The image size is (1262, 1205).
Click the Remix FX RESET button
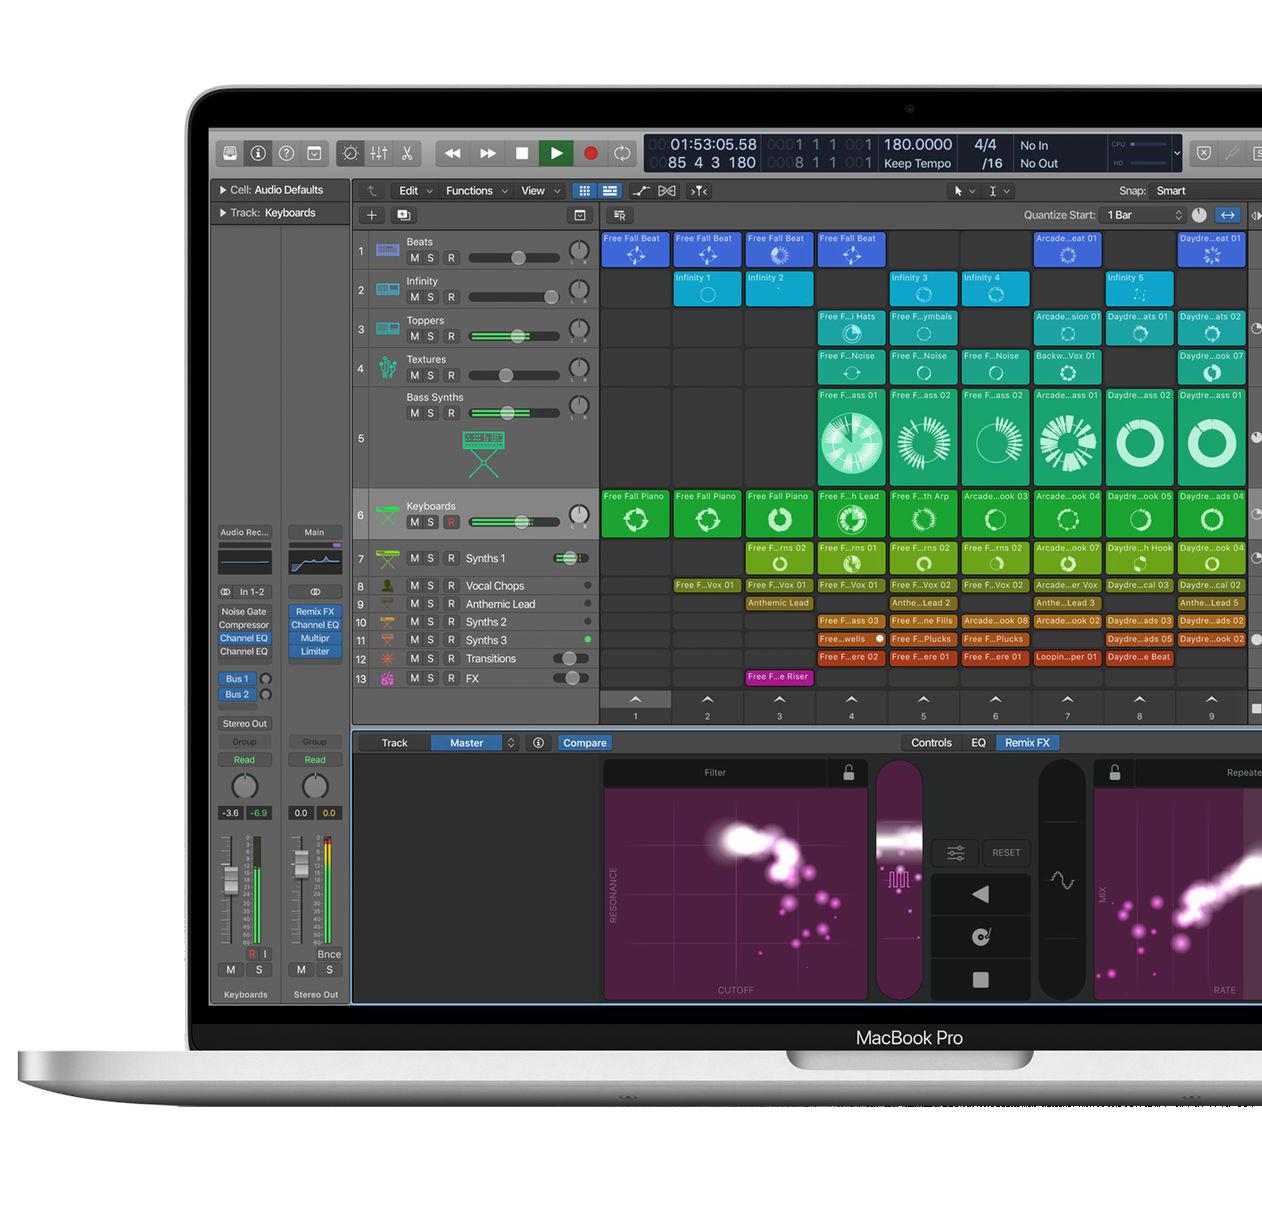pyautogui.click(x=1006, y=853)
